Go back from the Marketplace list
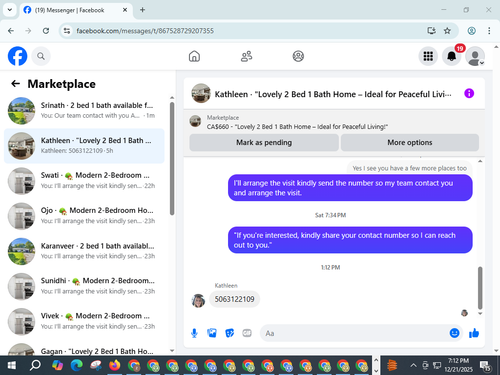The height and width of the screenshot is (375, 500). (x=15, y=84)
